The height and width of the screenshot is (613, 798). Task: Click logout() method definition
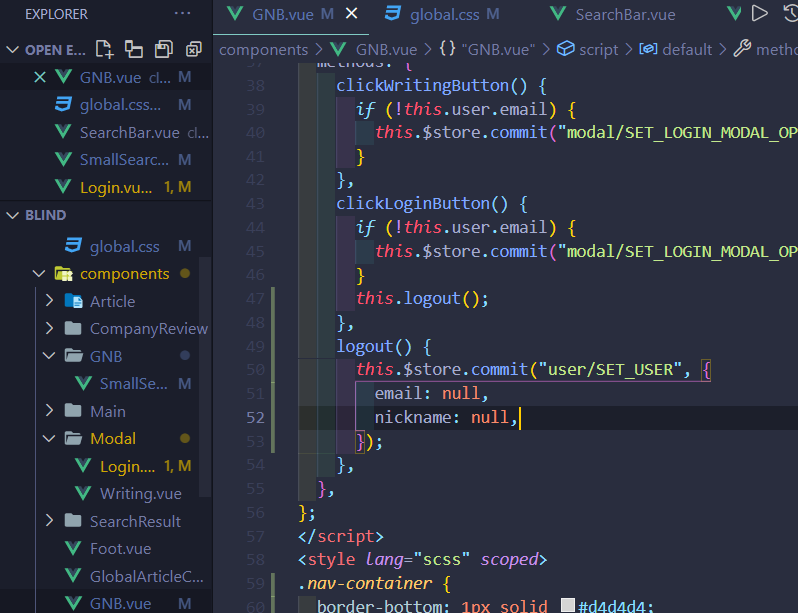(x=374, y=346)
